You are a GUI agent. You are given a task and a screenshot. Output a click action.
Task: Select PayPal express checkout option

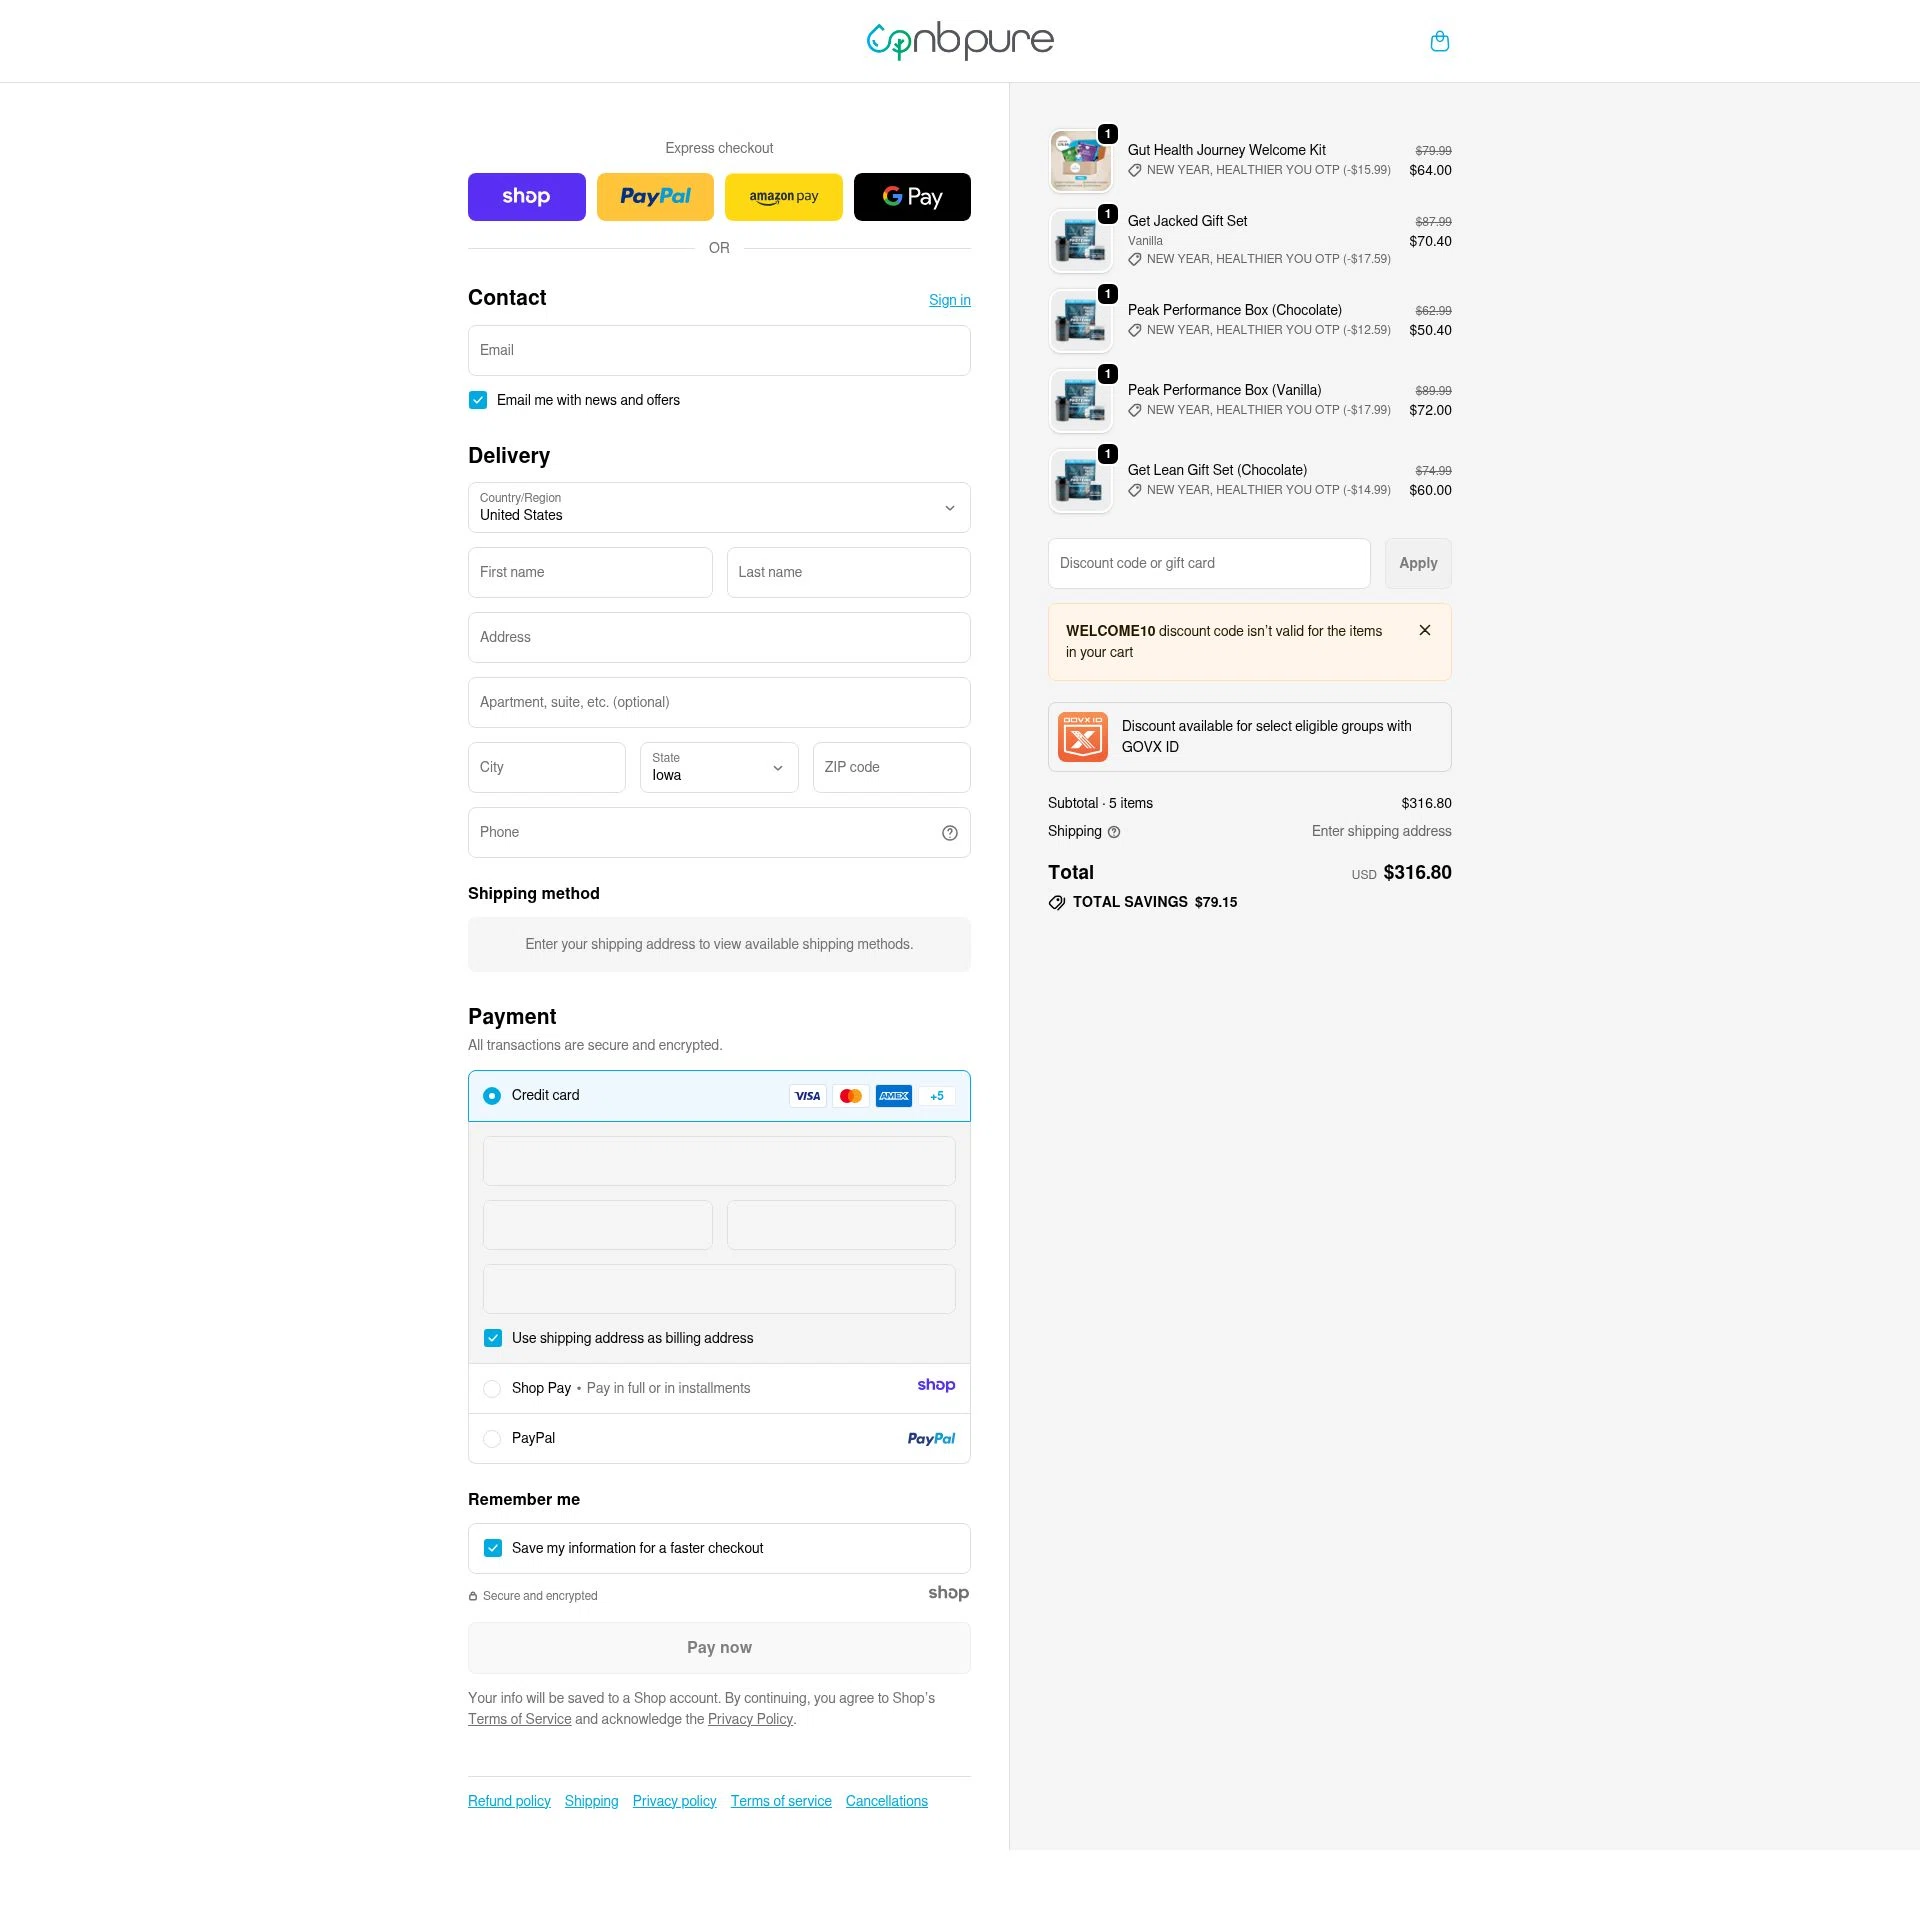point(655,196)
